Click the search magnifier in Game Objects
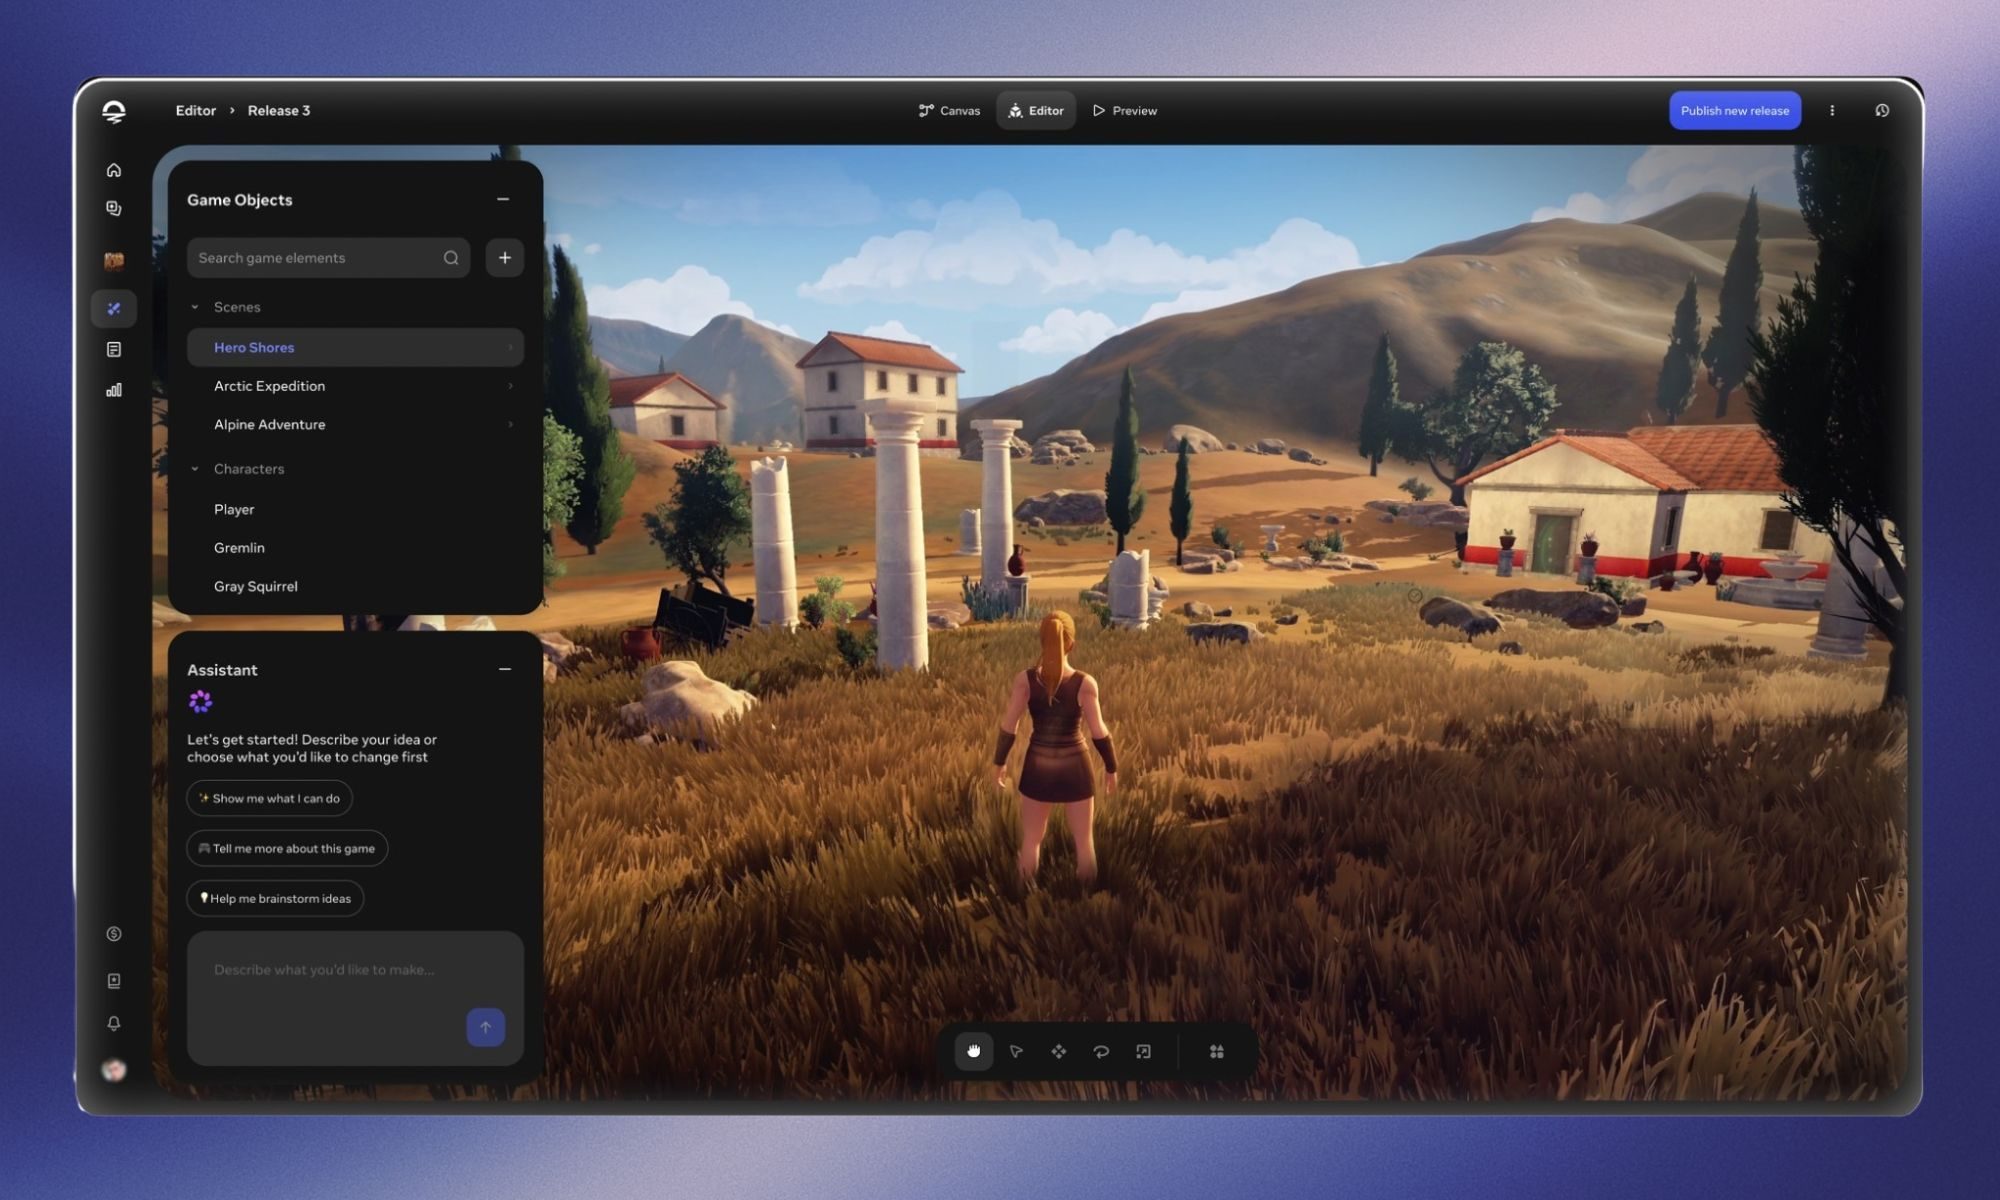 [451, 258]
